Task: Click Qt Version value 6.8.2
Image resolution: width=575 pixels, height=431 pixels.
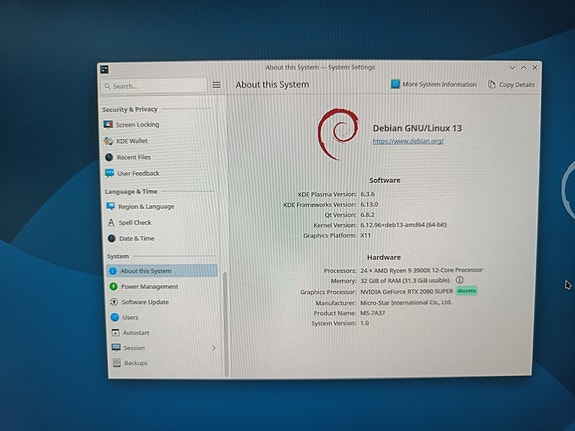Action: pos(367,215)
